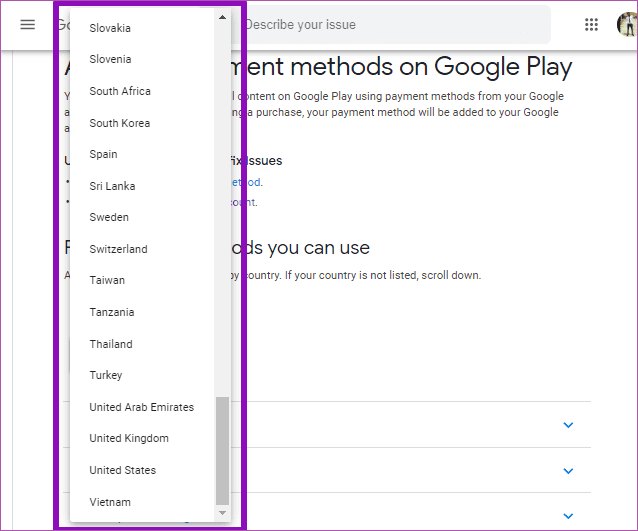
Task: Click the country list scrollbar thumb
Action: coord(222,450)
